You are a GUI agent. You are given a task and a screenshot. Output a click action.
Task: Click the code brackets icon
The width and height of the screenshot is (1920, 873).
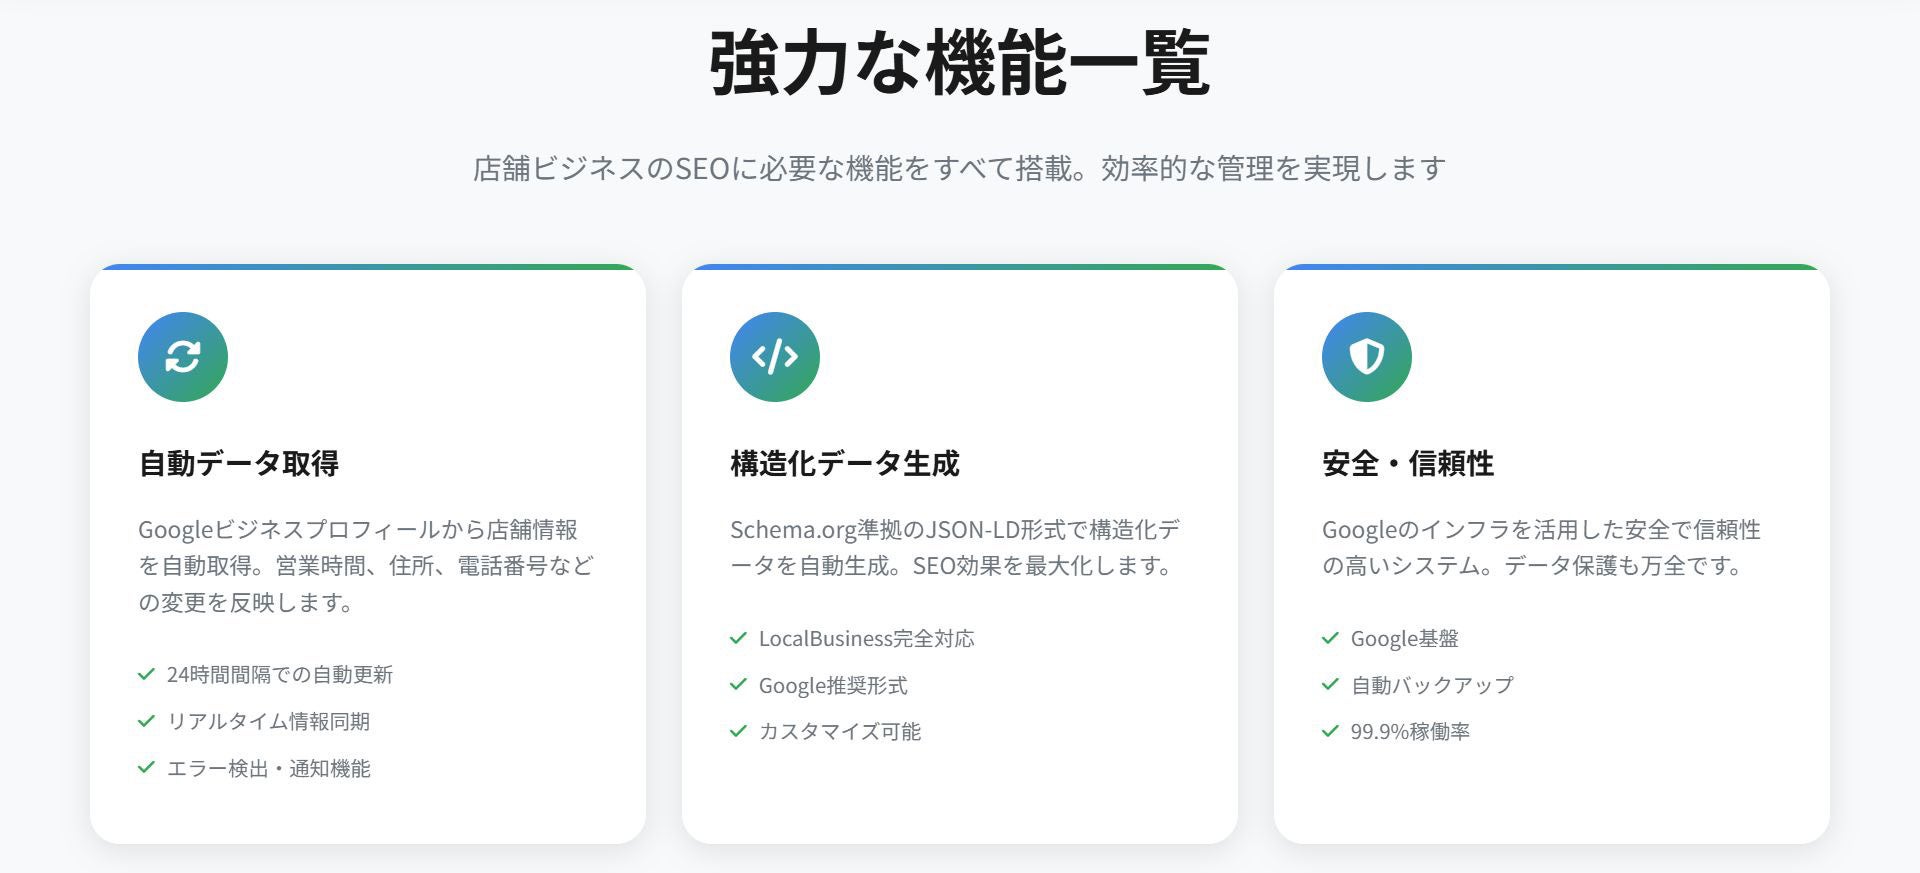point(775,357)
